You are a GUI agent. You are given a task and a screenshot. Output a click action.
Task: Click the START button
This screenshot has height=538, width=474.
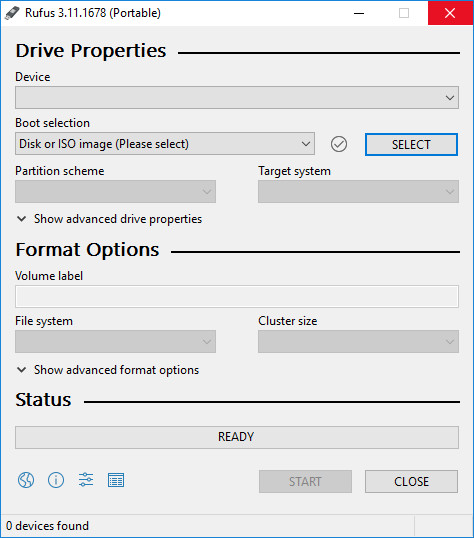(305, 481)
